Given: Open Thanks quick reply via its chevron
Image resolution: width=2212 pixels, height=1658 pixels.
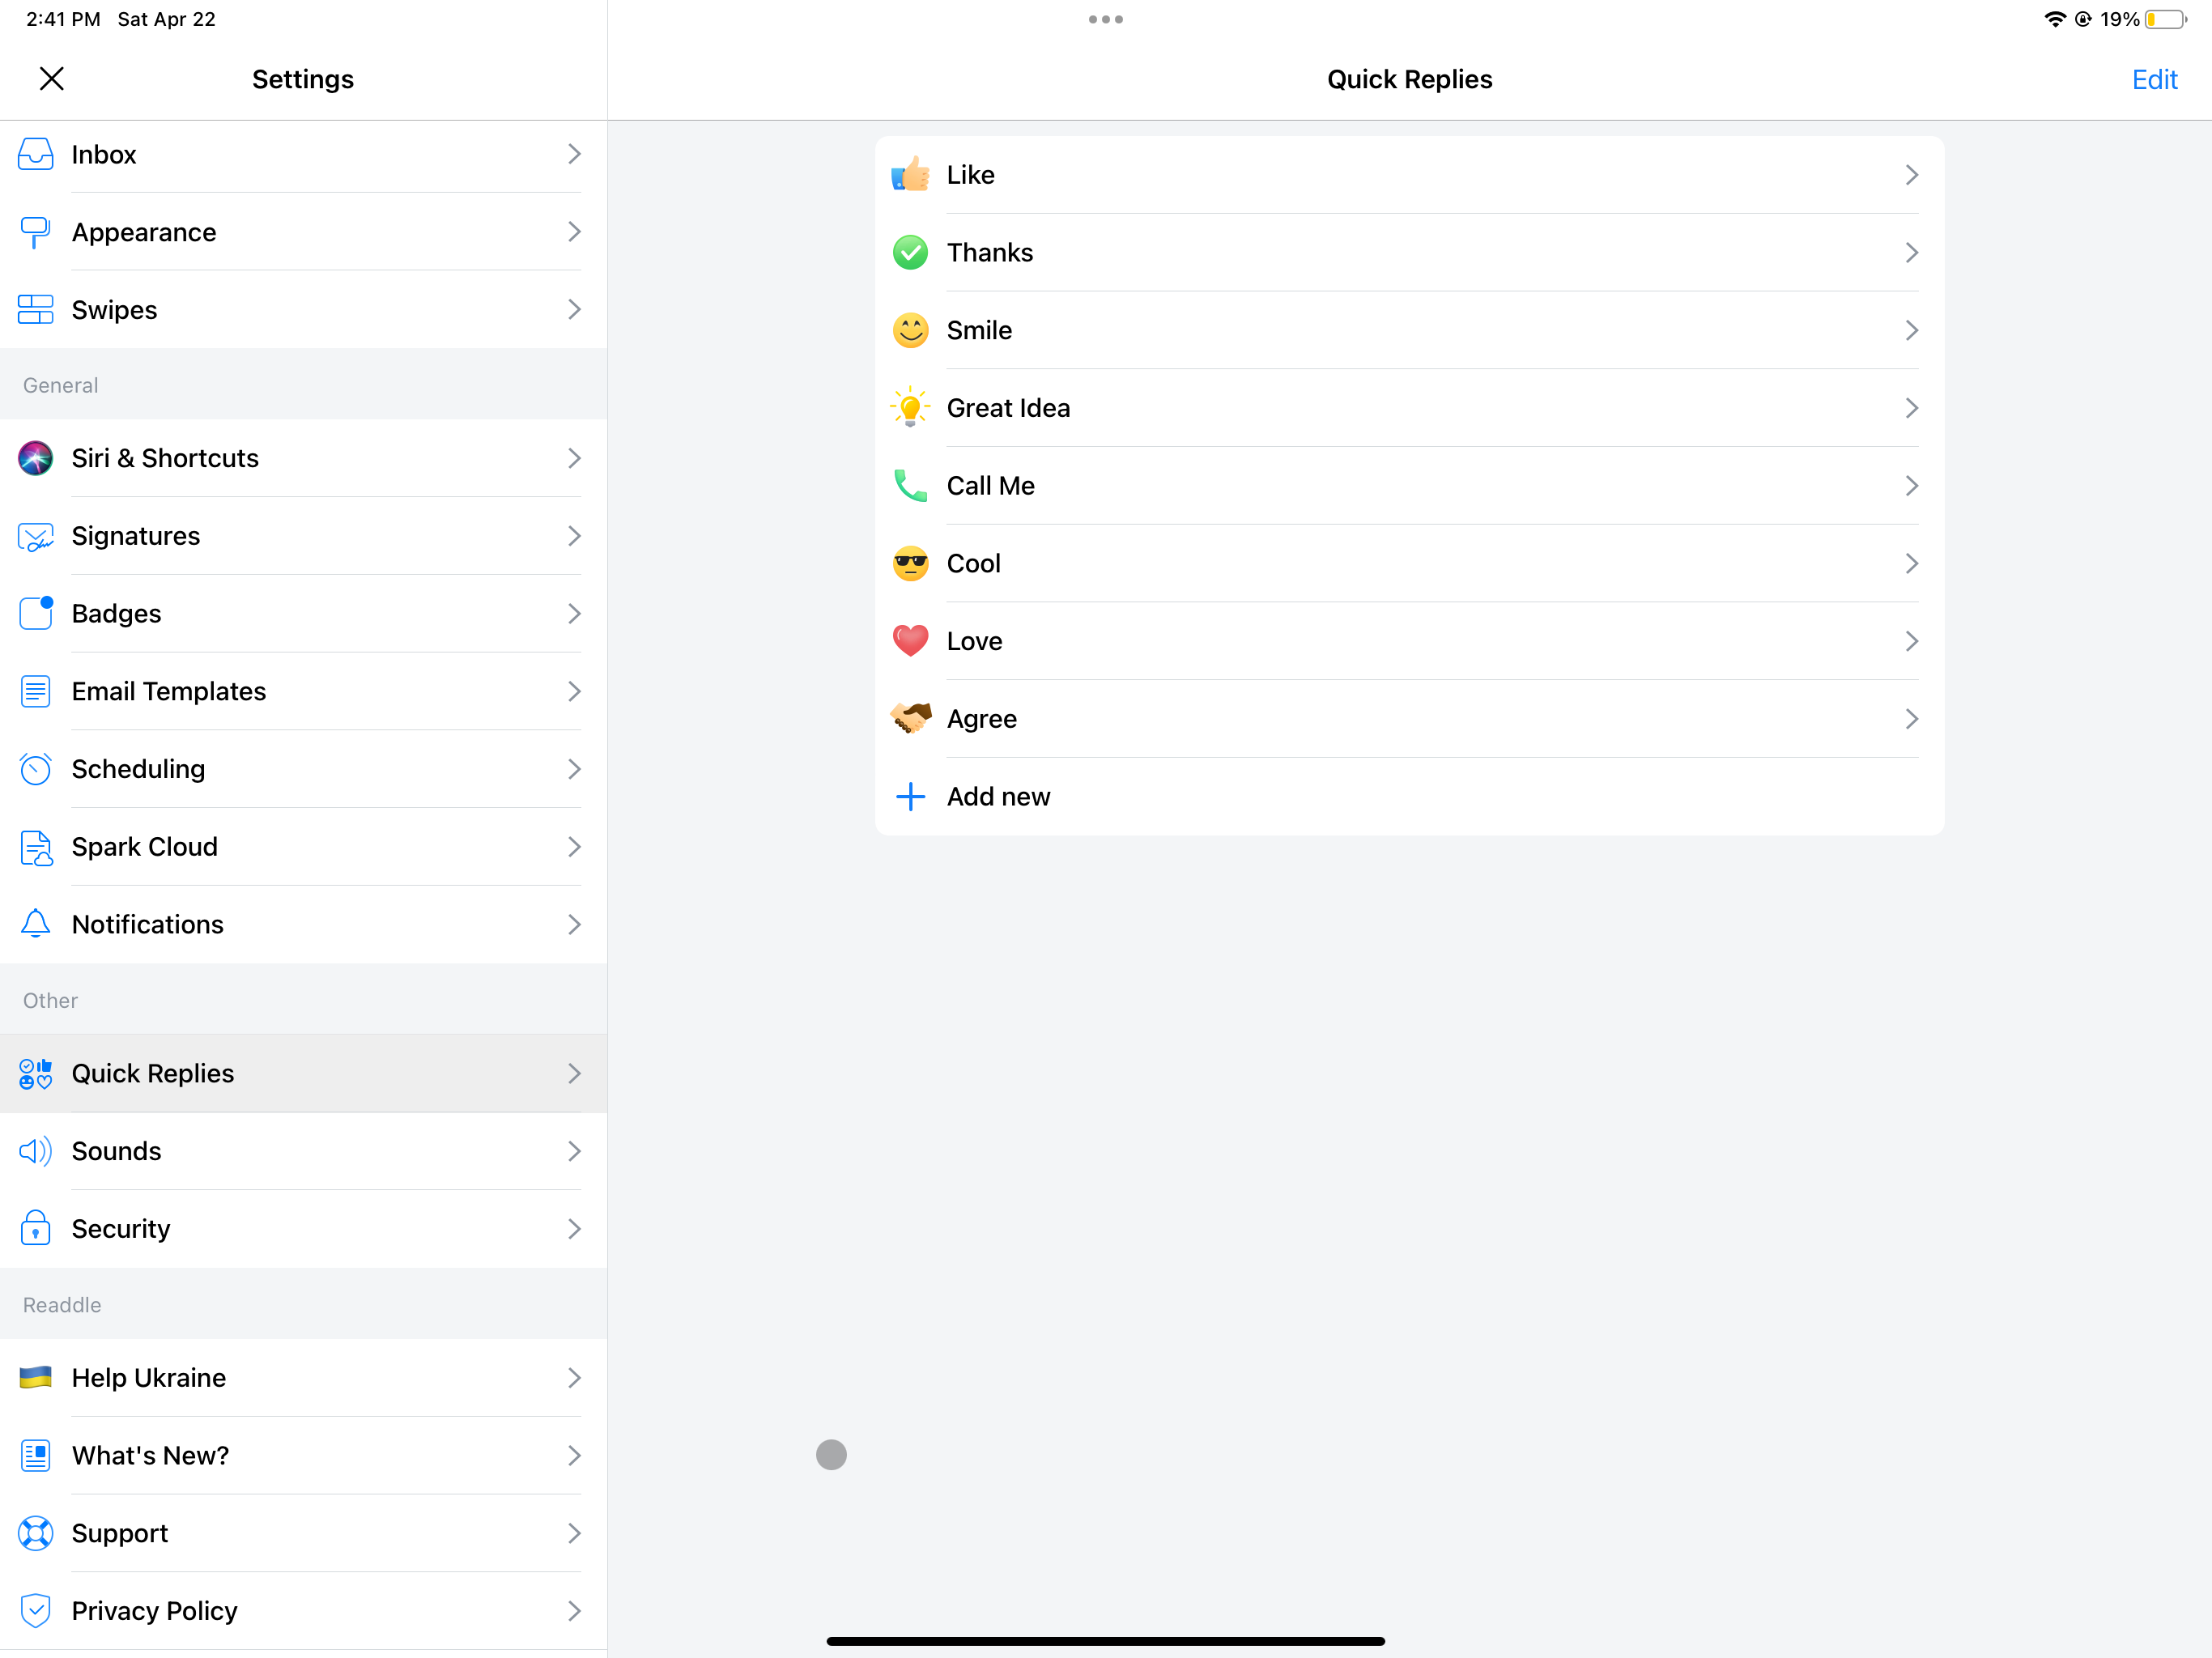Looking at the screenshot, I should click(1911, 252).
